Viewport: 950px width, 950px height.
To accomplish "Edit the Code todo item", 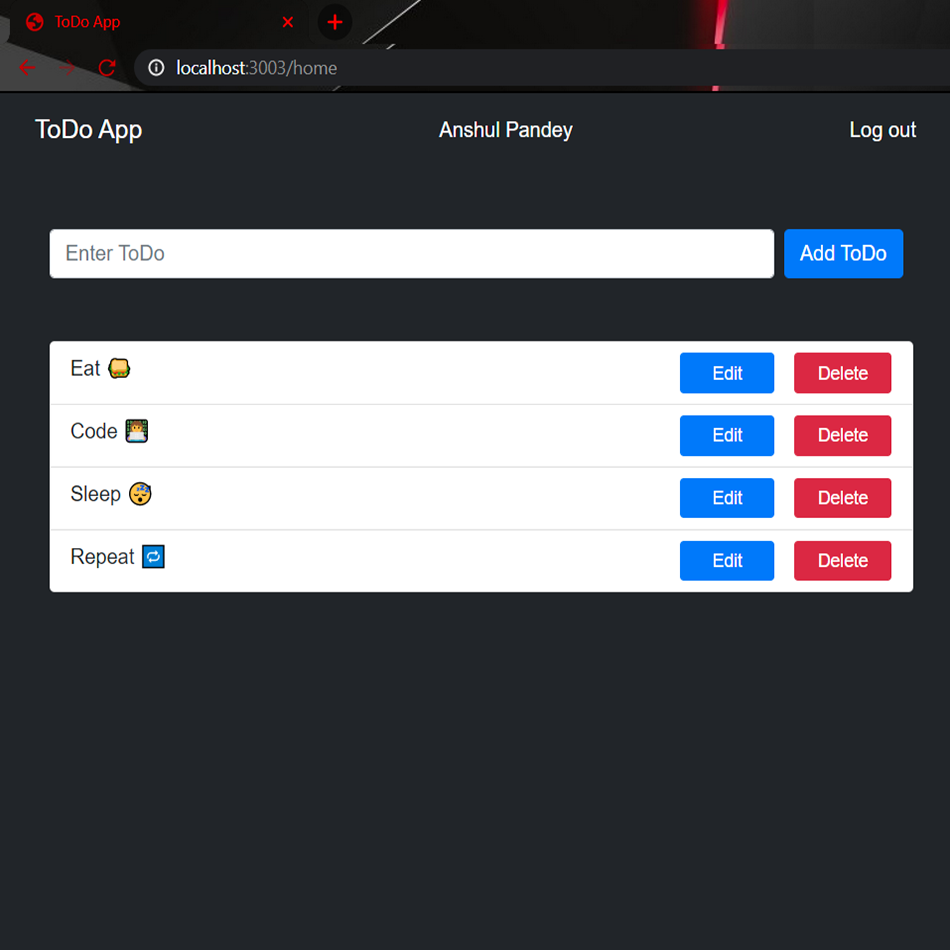I will (x=726, y=435).
